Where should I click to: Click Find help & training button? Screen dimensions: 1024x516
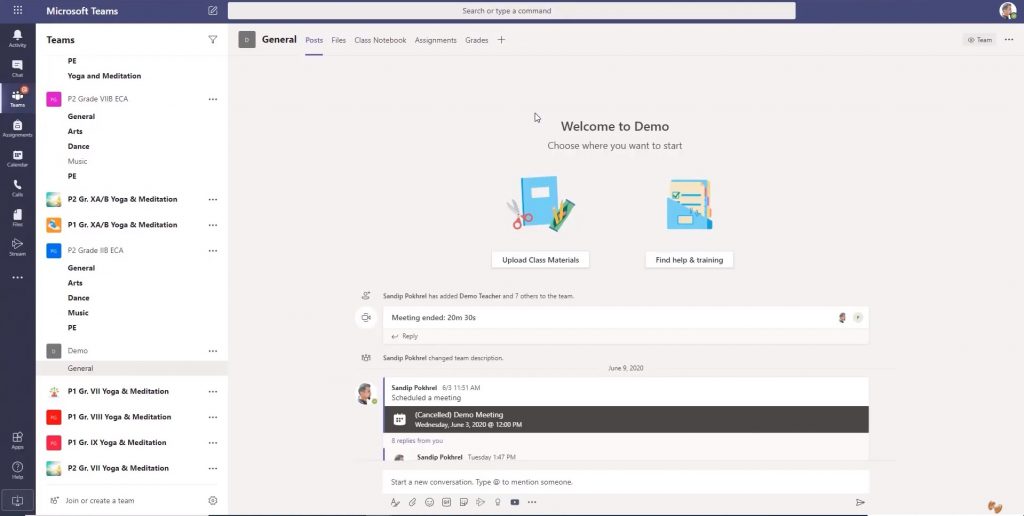tap(689, 260)
